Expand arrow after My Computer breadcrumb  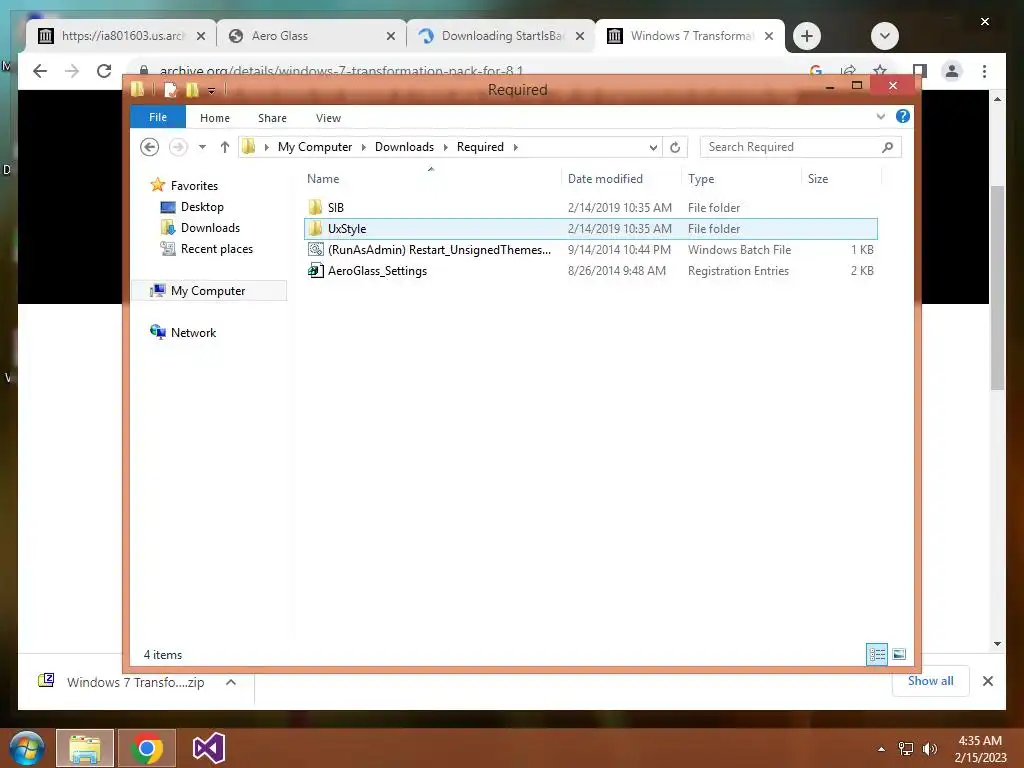point(364,147)
